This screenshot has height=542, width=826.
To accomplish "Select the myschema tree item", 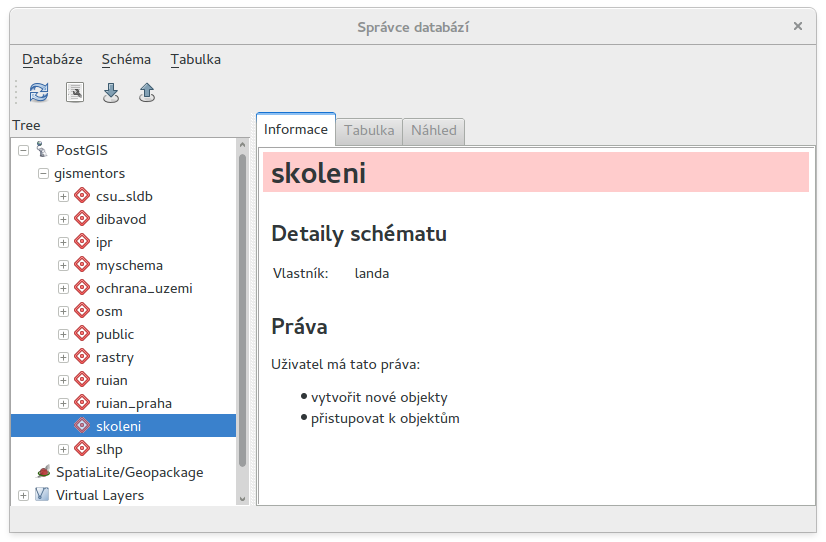I will coord(130,265).
